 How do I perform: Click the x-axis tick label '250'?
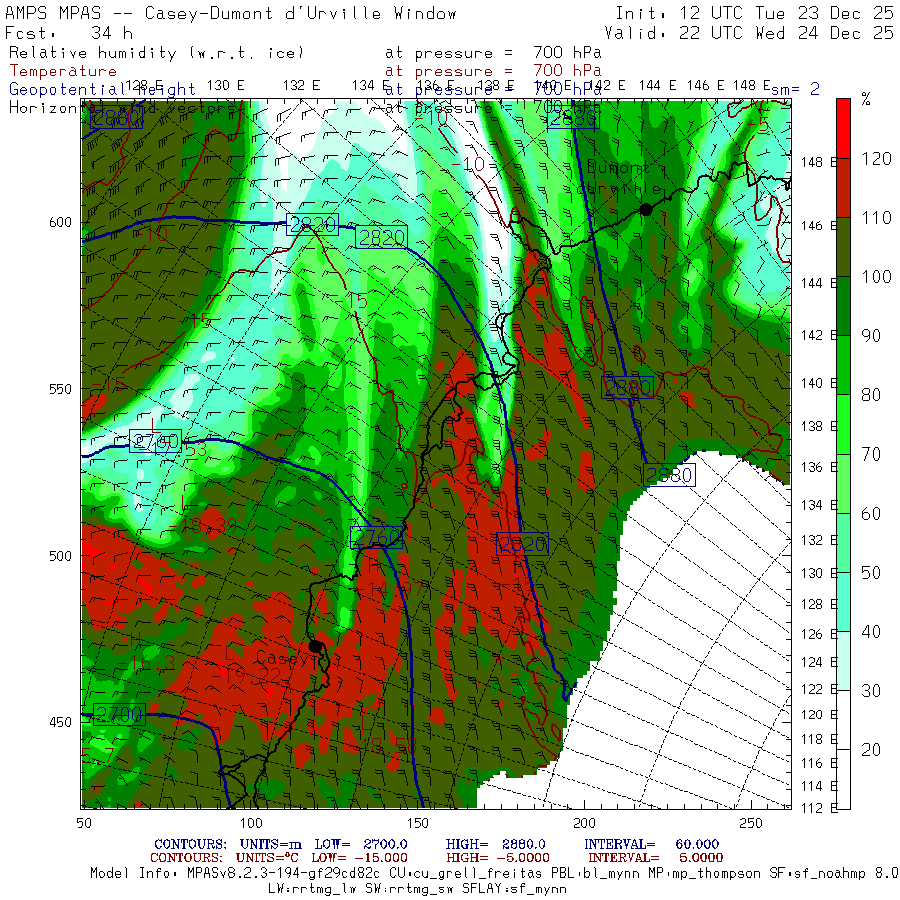coord(751,823)
